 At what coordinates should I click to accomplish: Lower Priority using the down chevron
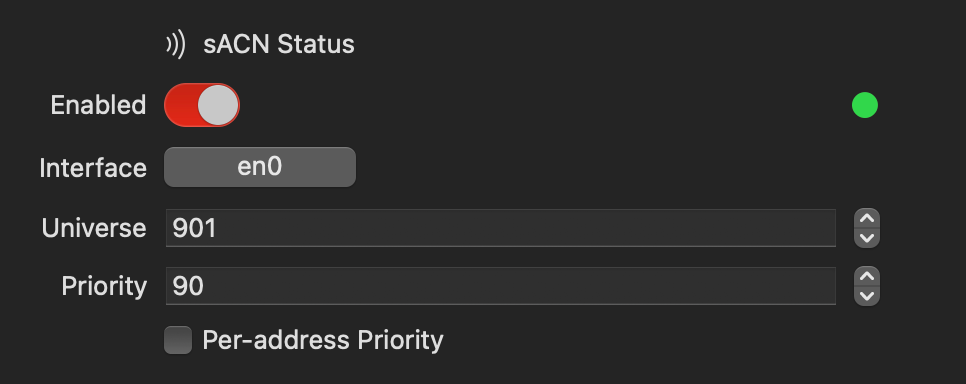click(867, 296)
